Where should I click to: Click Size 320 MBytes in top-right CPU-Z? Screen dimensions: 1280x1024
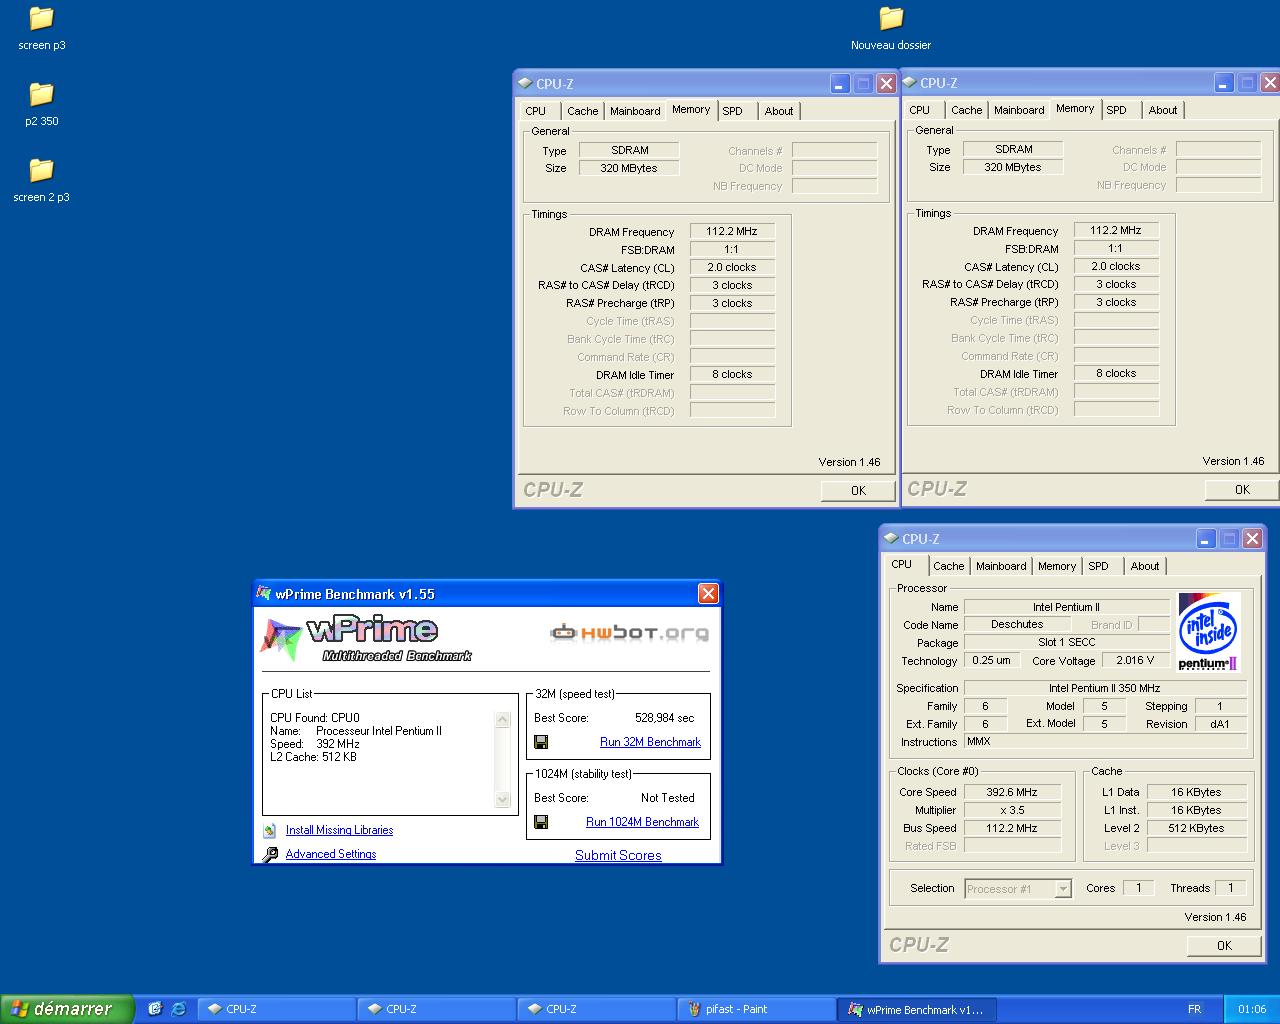[x=1013, y=167]
